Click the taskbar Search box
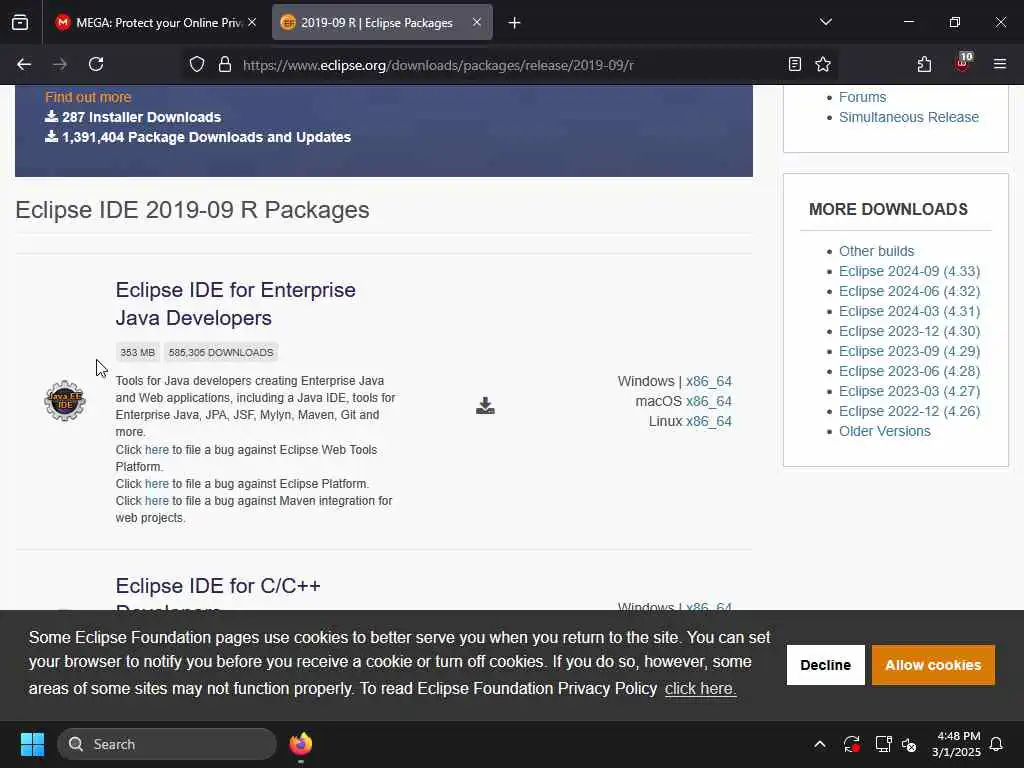Screen dimensions: 1024x768 click(x=167, y=744)
